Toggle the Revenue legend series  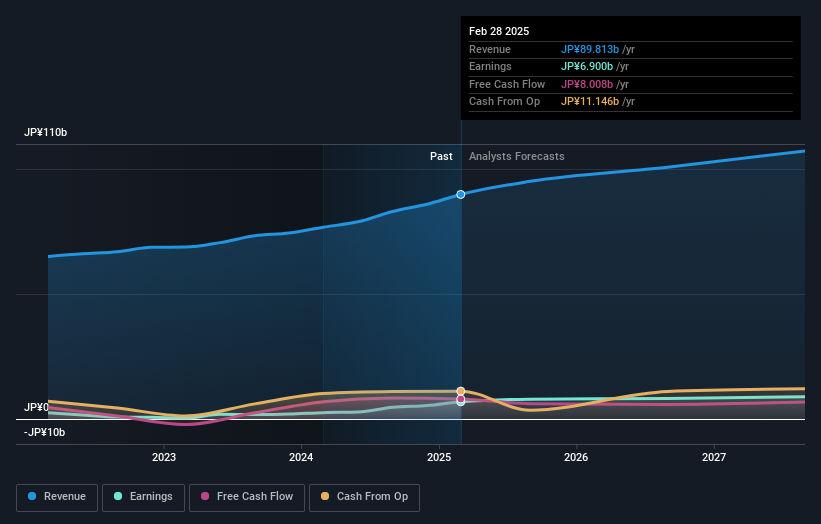click(57, 497)
